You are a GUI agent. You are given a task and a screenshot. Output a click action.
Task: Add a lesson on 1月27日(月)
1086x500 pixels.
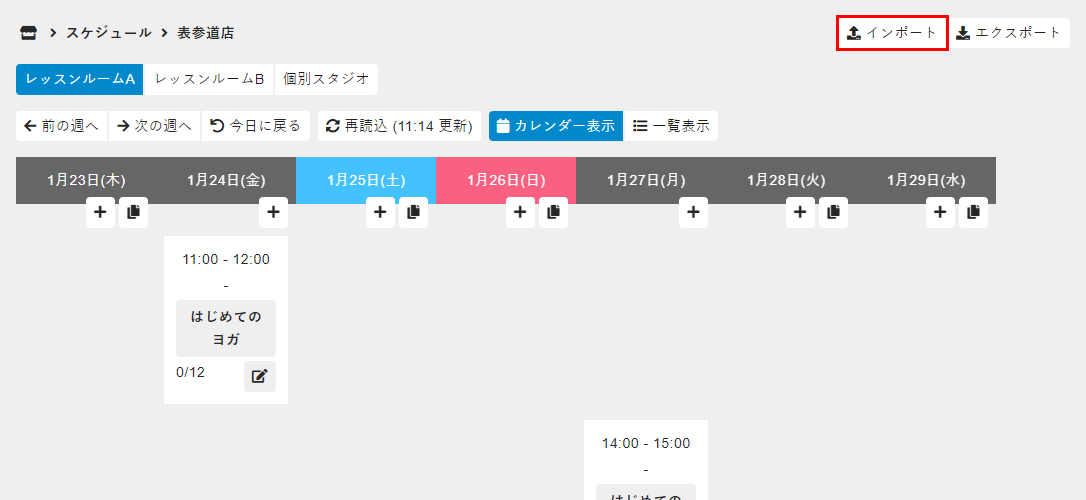click(693, 212)
